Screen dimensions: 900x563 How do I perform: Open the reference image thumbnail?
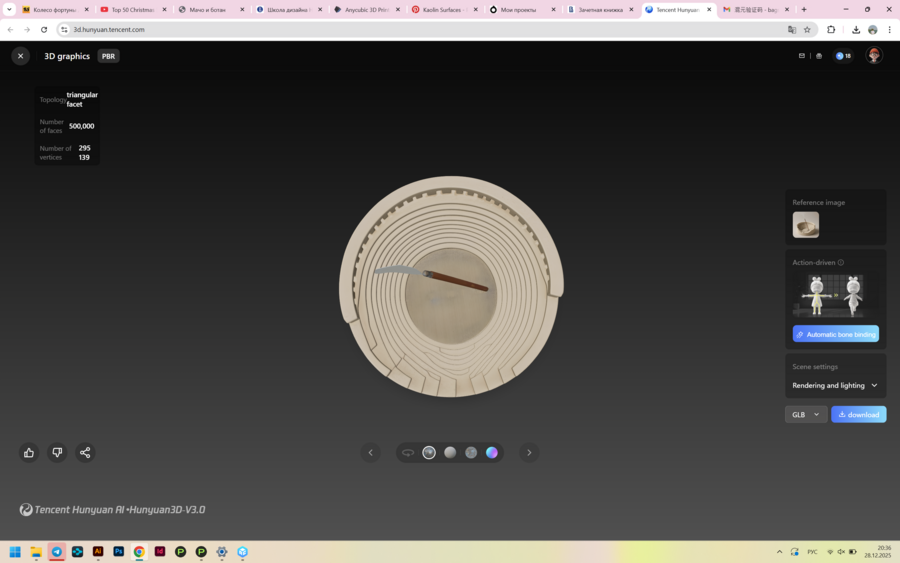806,225
